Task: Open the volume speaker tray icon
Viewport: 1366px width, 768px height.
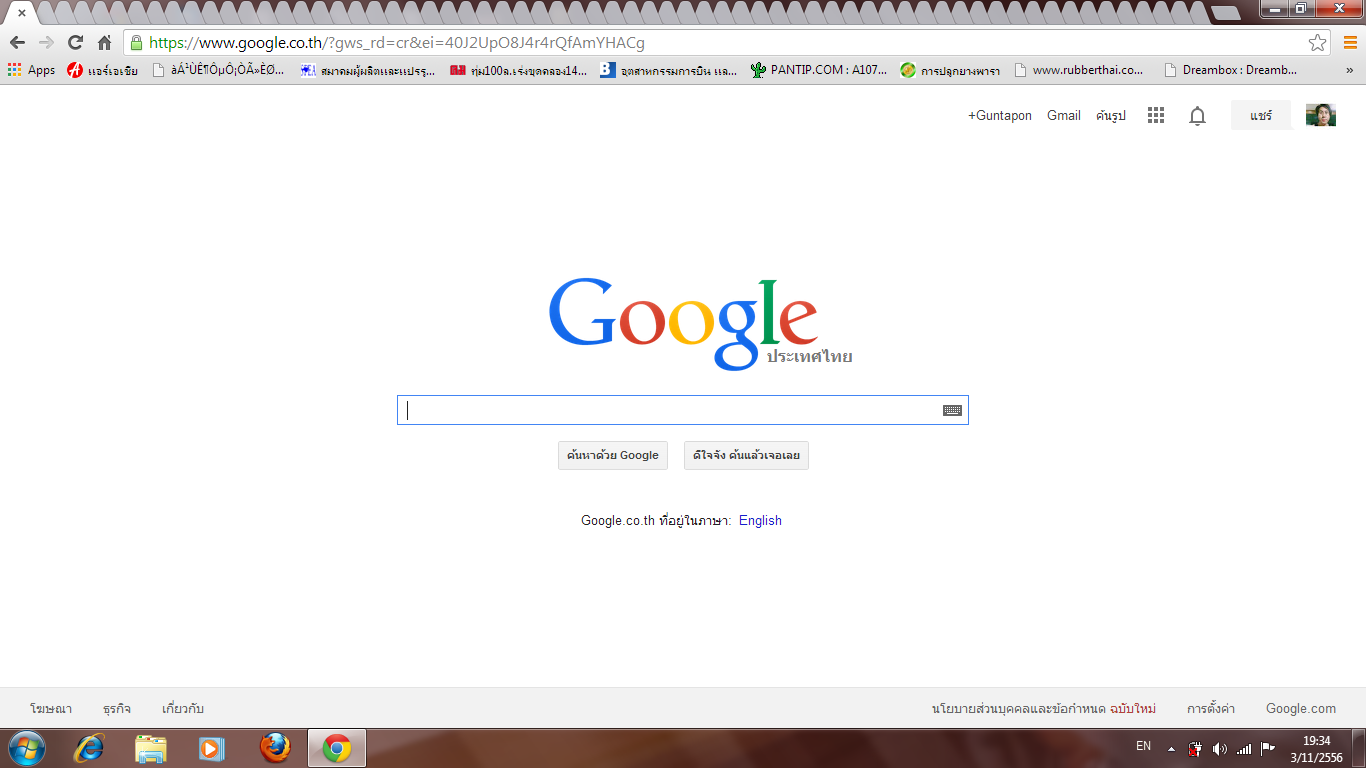Action: coord(1219,748)
